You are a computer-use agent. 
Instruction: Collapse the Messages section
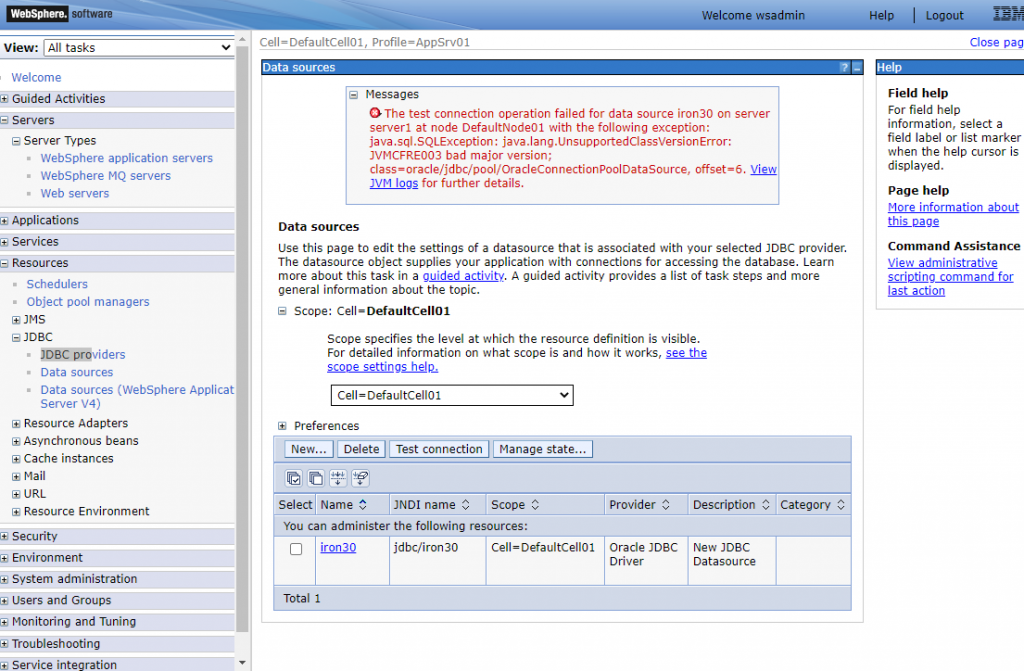(x=353, y=95)
